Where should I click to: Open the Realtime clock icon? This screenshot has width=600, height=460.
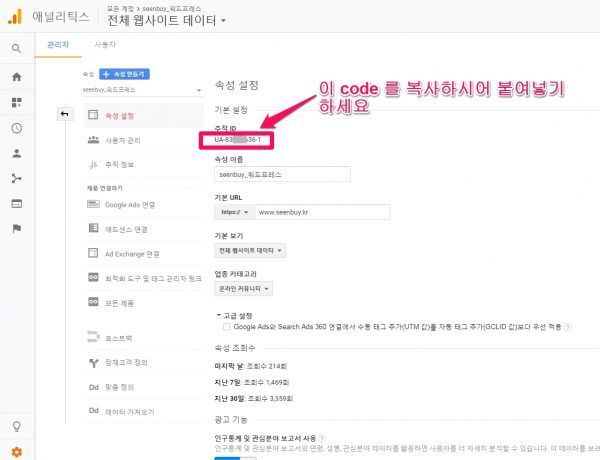16,128
